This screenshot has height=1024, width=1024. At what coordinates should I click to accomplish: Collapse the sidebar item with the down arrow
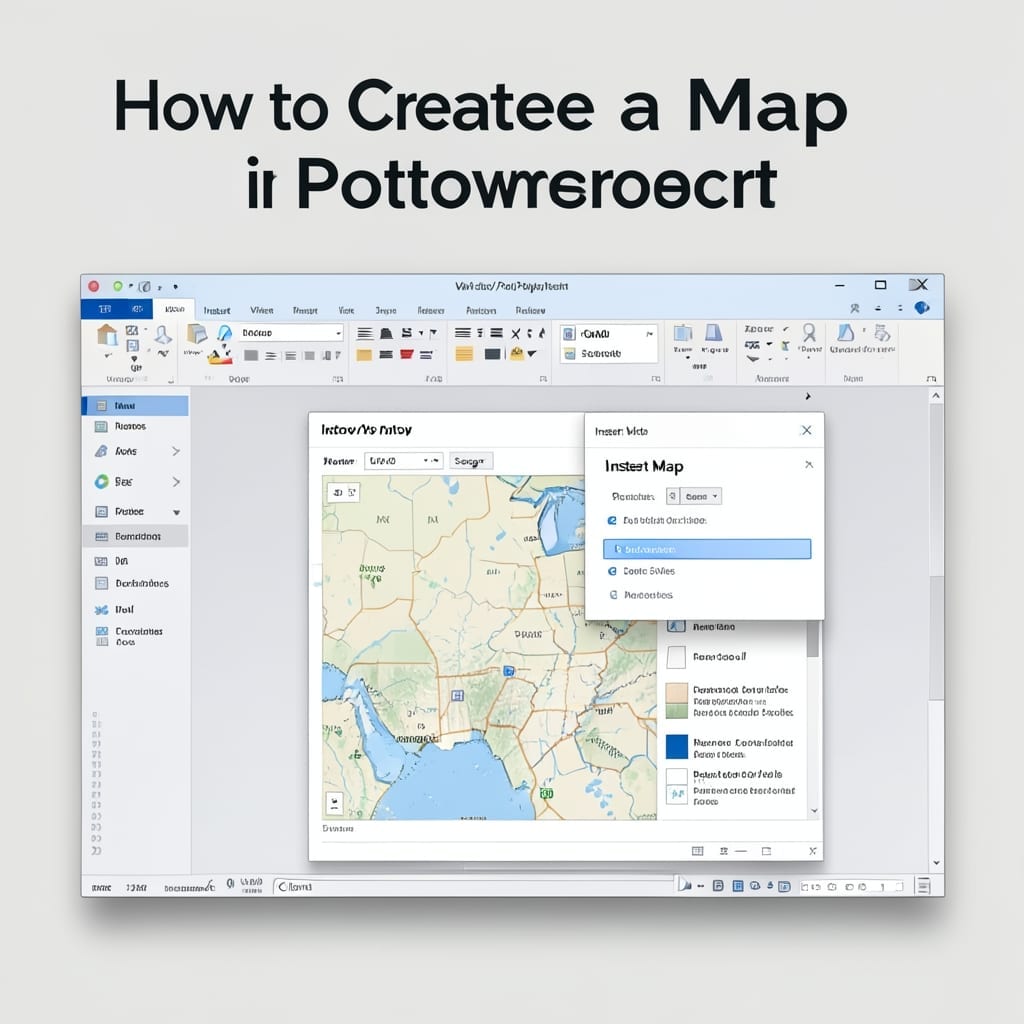[176, 513]
